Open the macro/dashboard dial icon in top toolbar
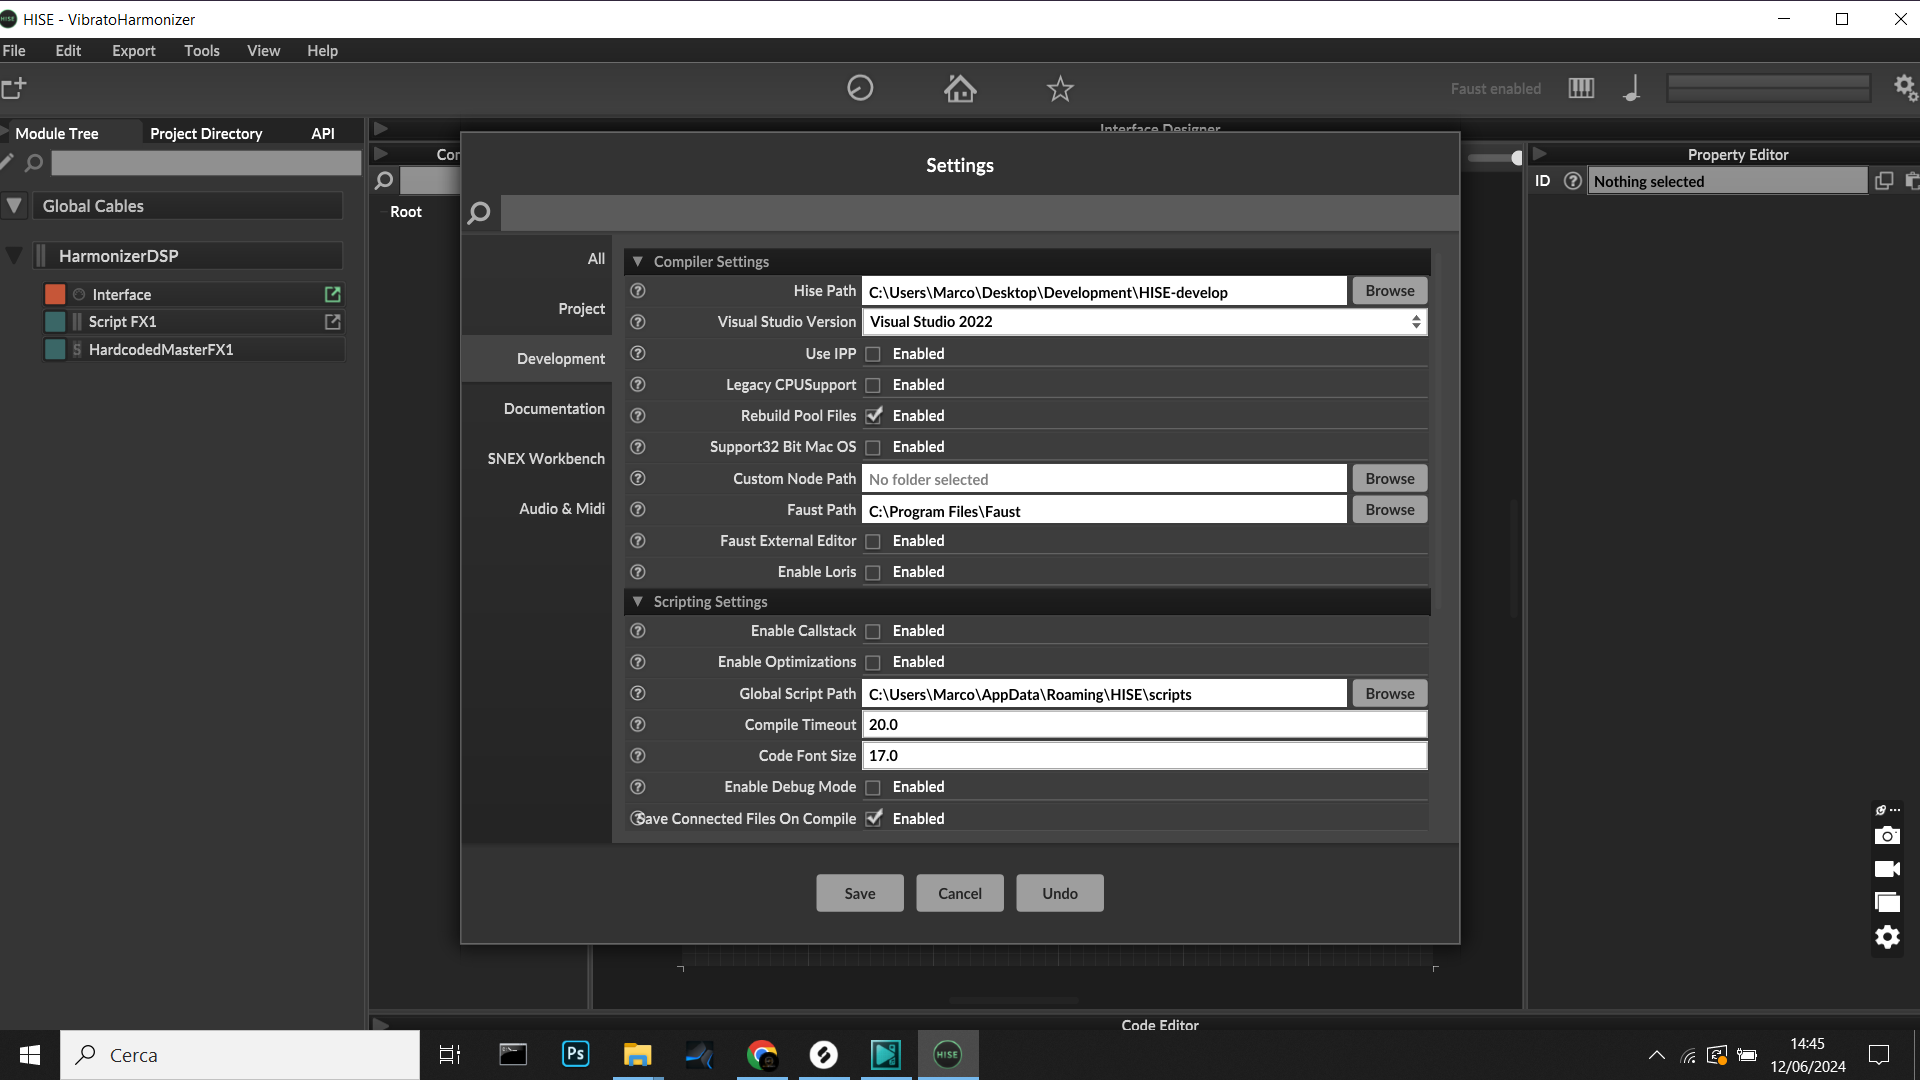 click(860, 89)
